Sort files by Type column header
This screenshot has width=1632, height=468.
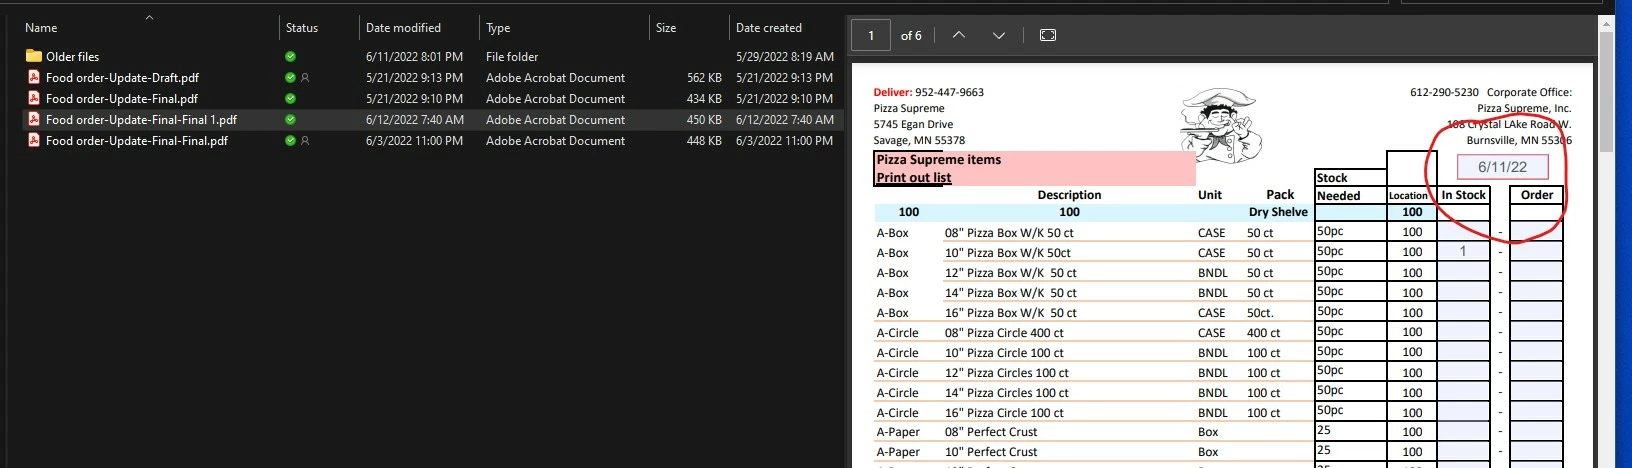coord(498,28)
